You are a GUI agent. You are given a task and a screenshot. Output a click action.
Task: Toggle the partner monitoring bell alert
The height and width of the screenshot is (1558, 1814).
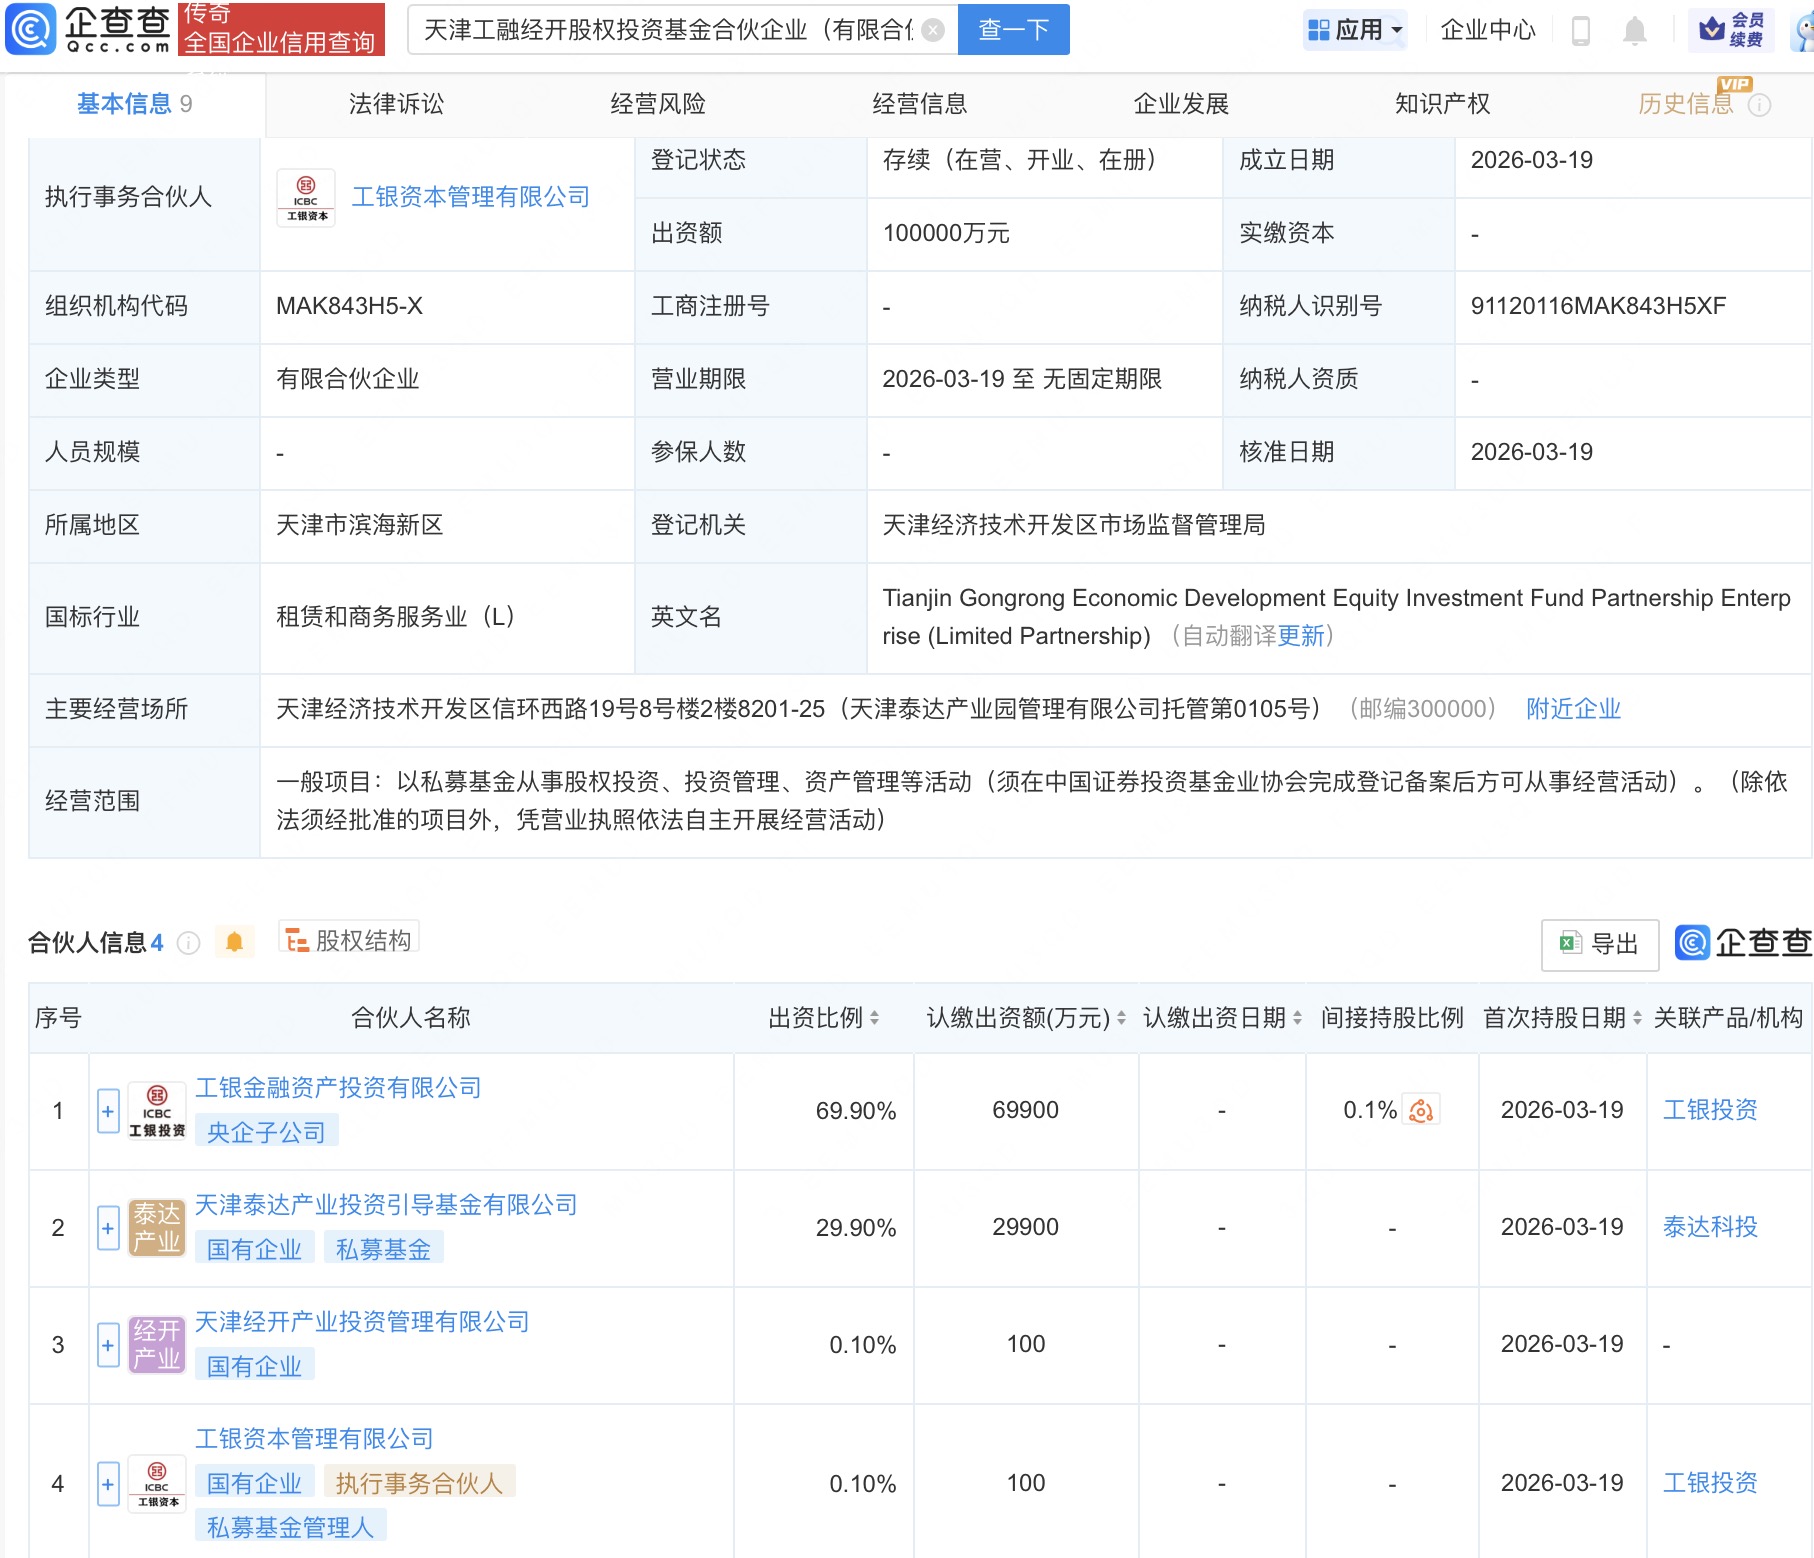pos(234,942)
